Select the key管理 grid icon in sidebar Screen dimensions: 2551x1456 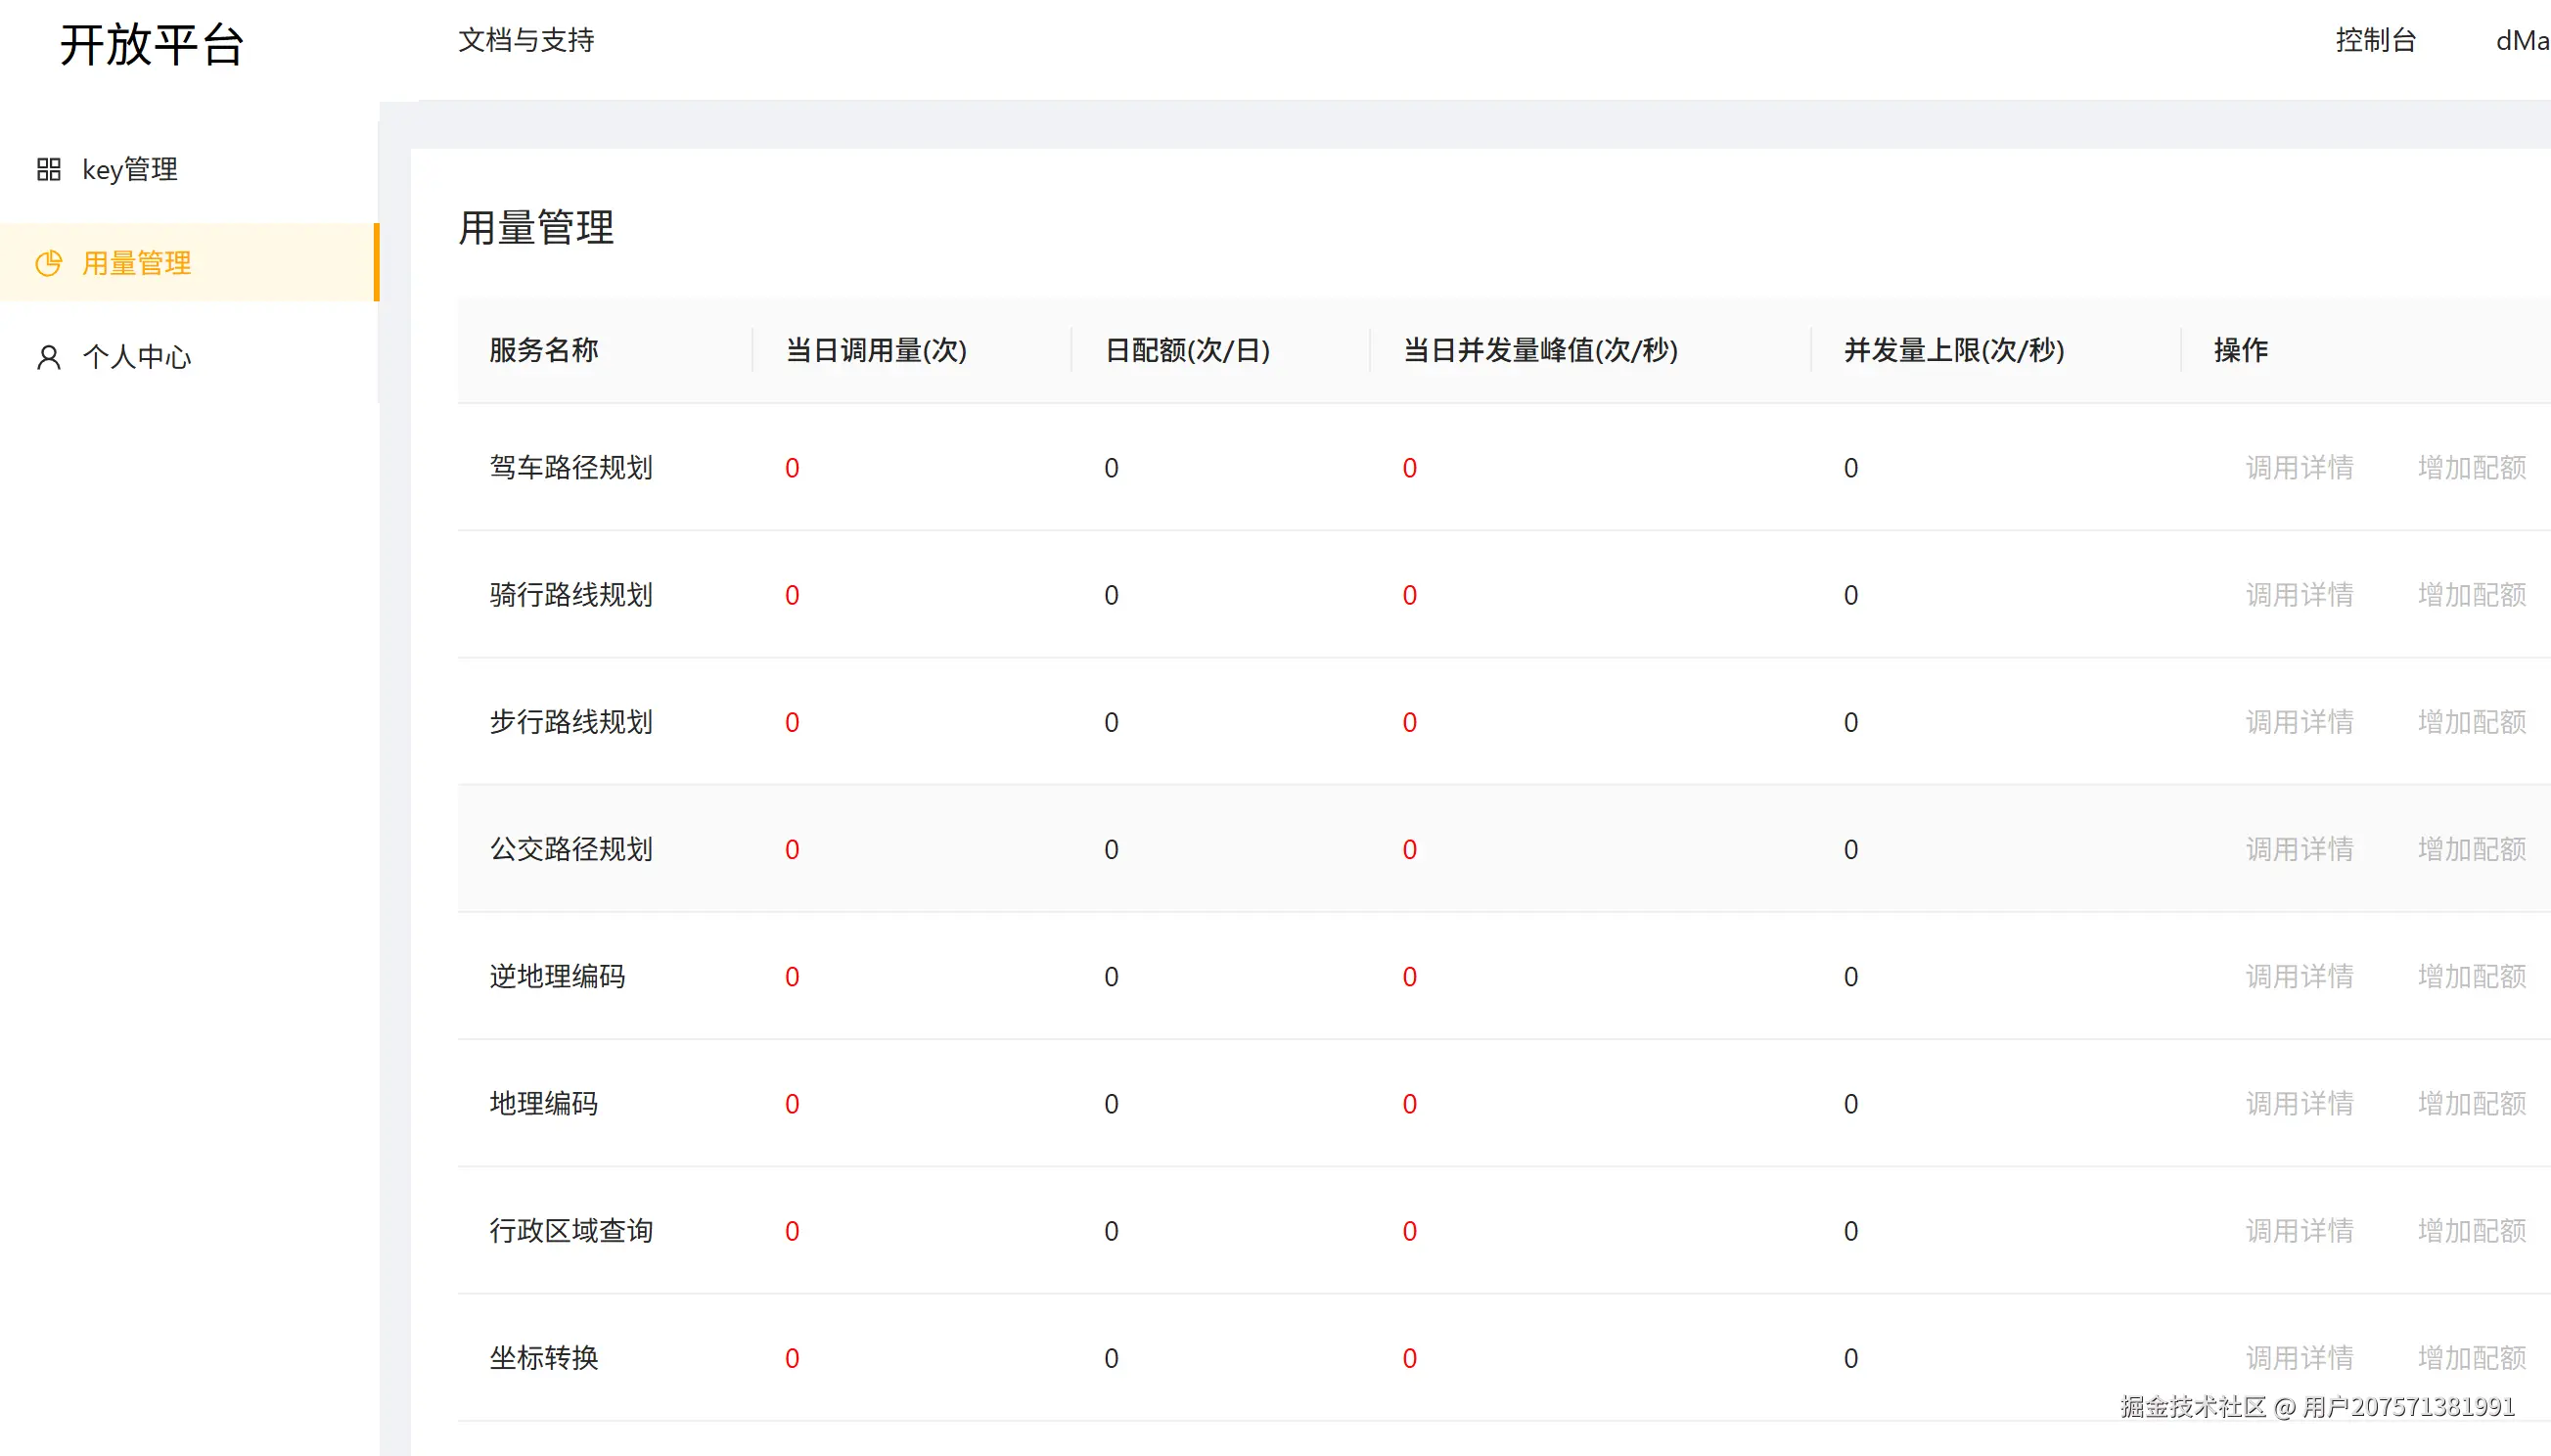pos(48,168)
